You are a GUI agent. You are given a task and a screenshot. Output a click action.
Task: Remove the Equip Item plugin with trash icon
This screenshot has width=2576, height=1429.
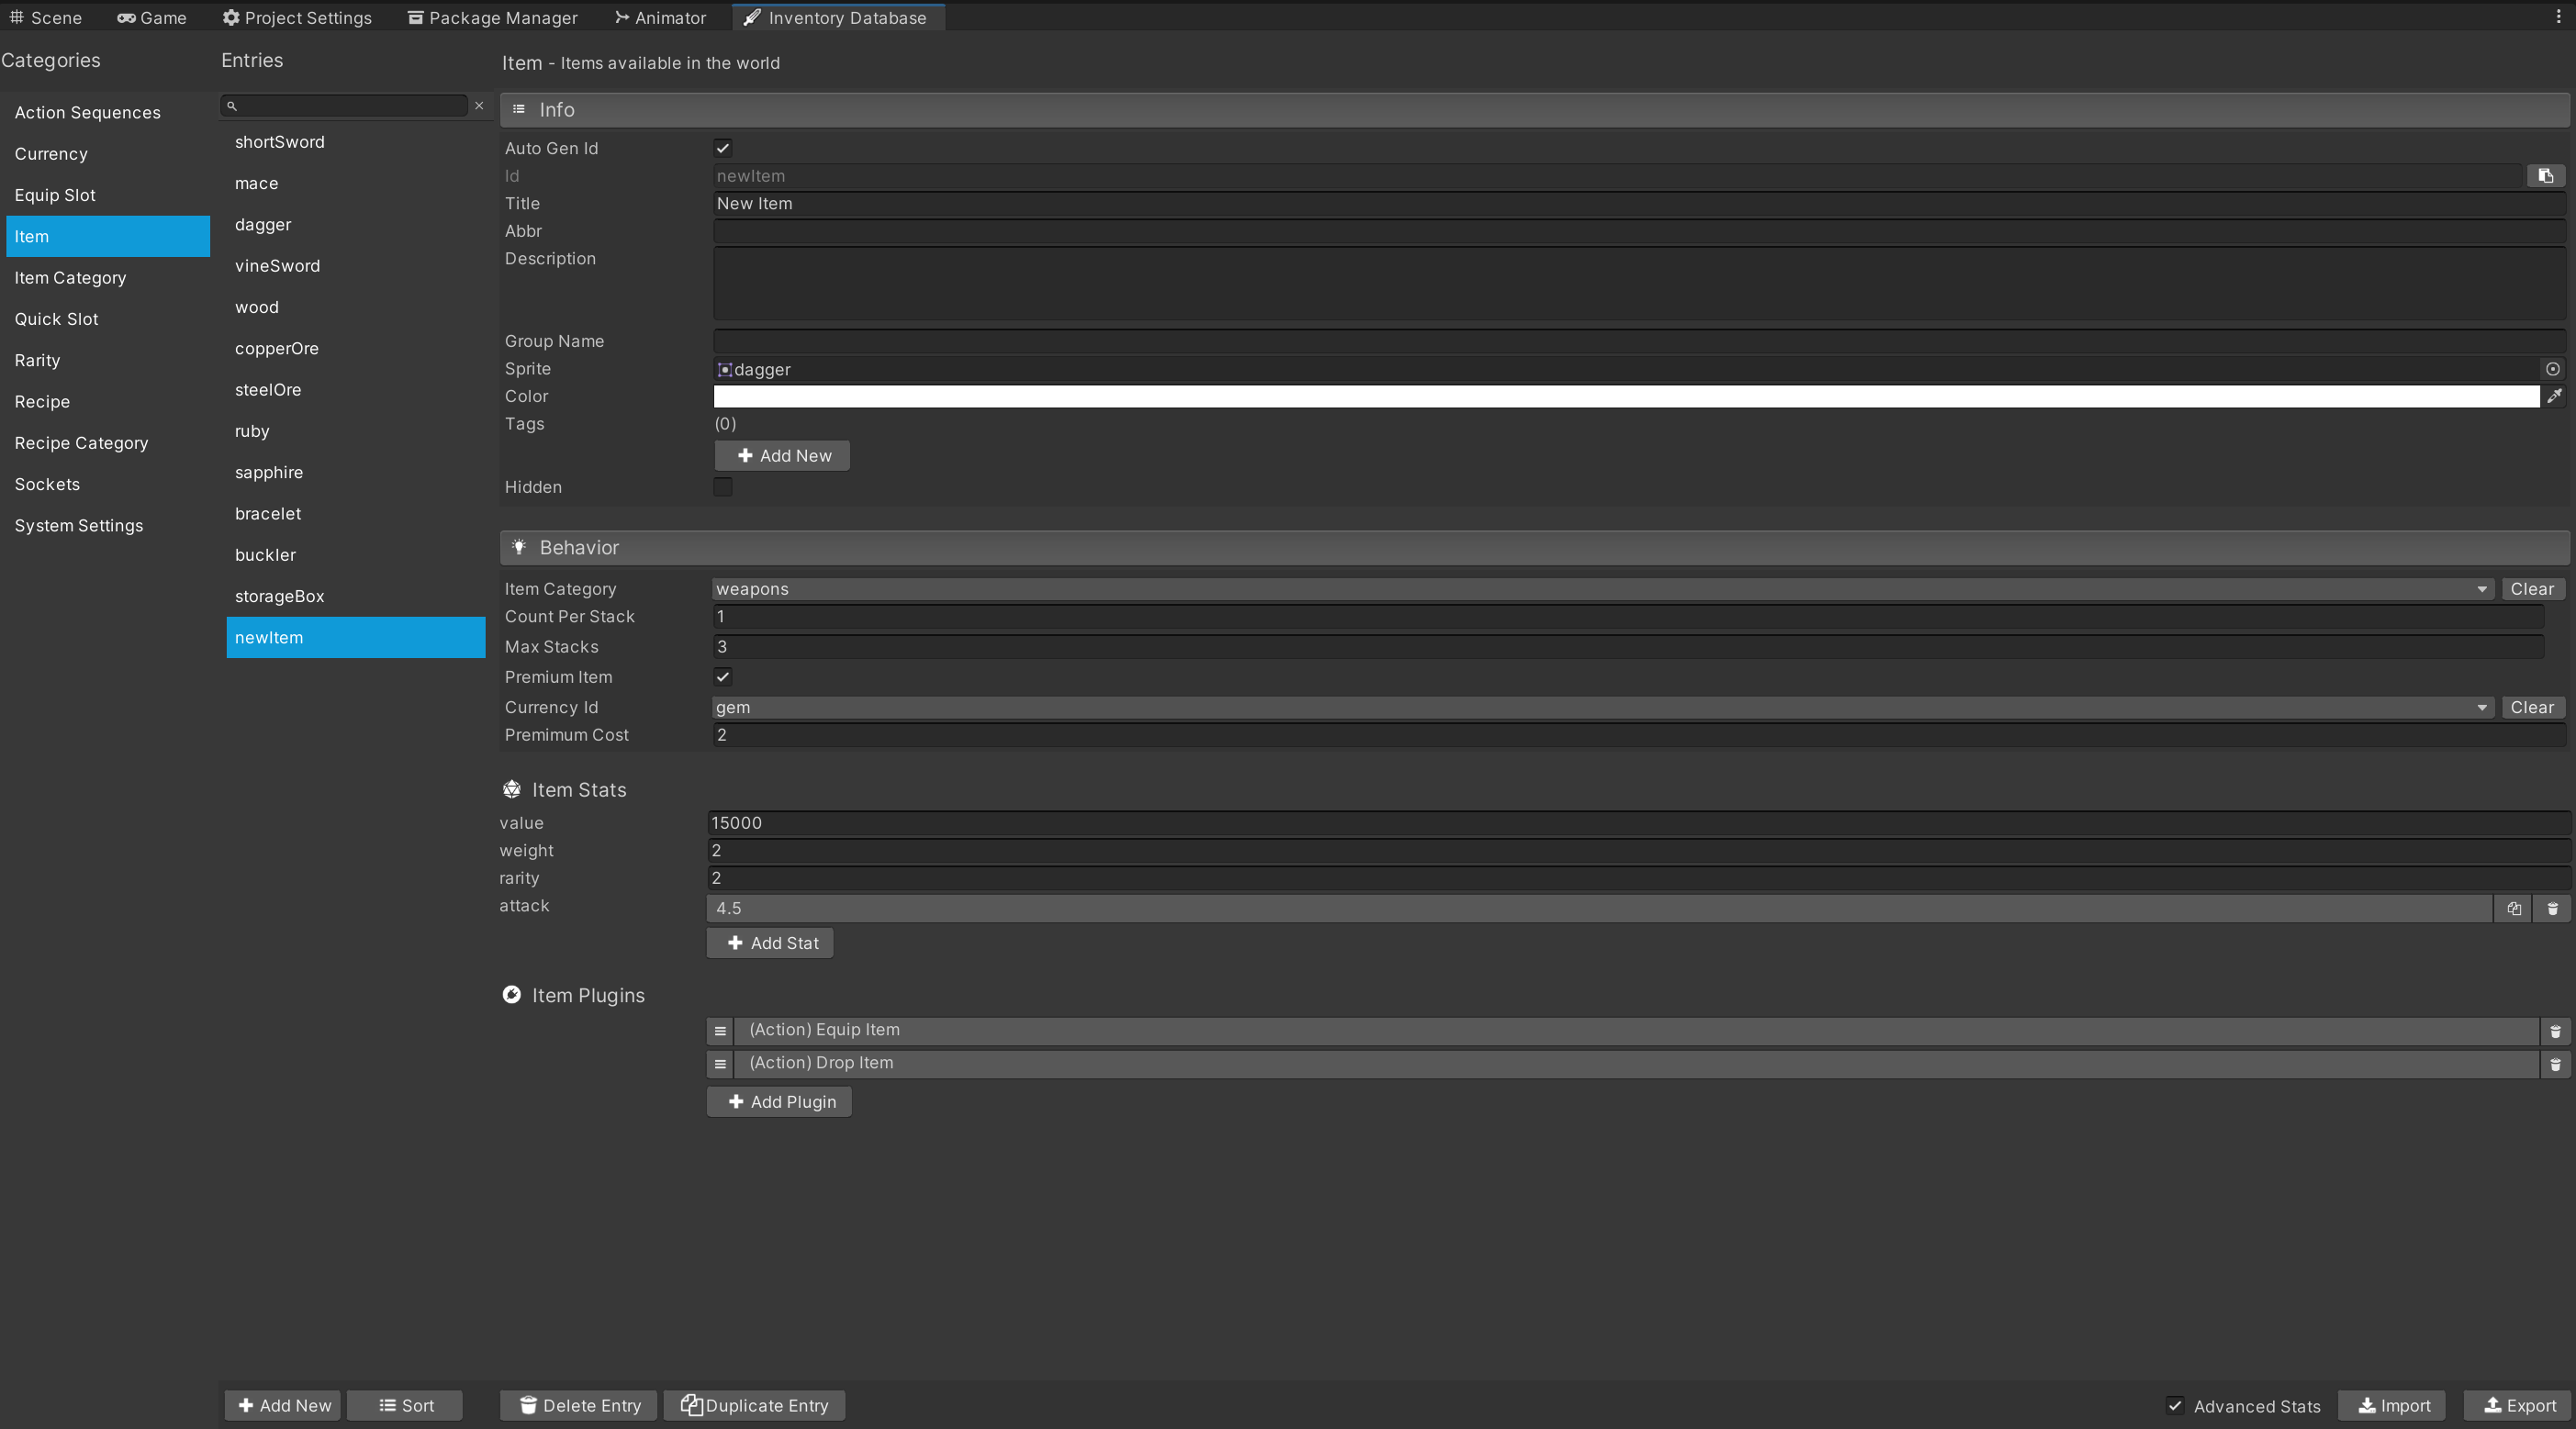(2555, 1031)
